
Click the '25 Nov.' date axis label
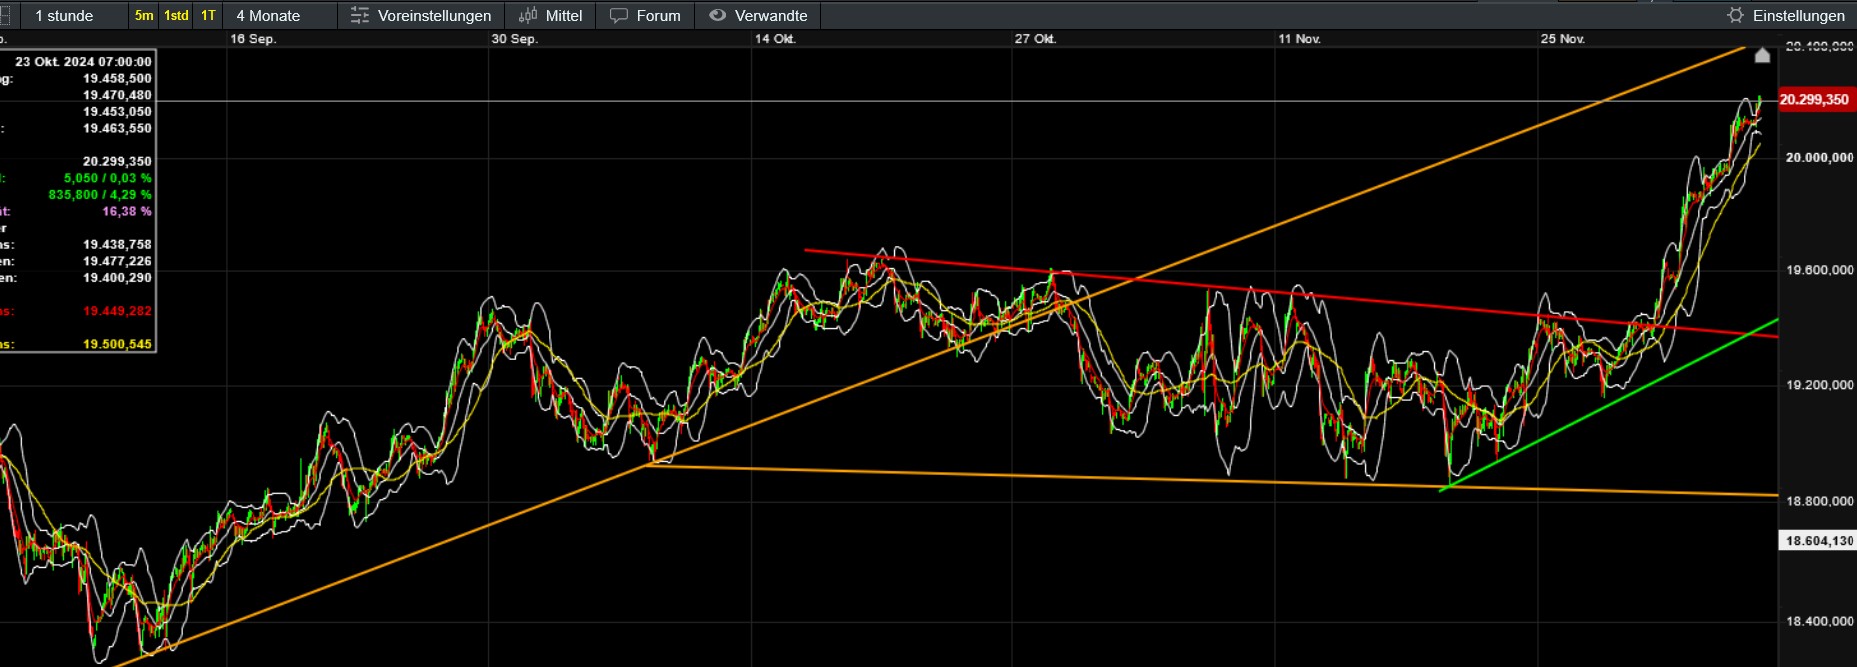[1562, 39]
